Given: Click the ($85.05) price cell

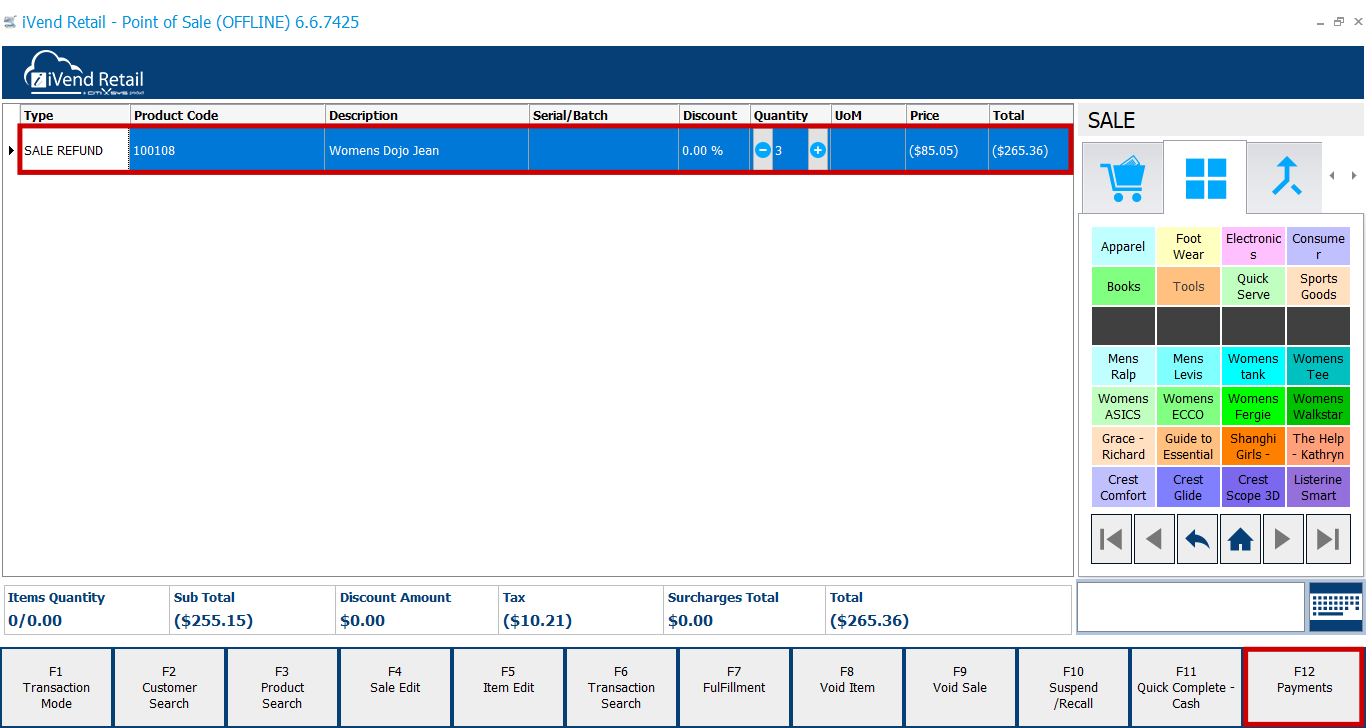Looking at the screenshot, I should pyautogui.click(x=948, y=150).
